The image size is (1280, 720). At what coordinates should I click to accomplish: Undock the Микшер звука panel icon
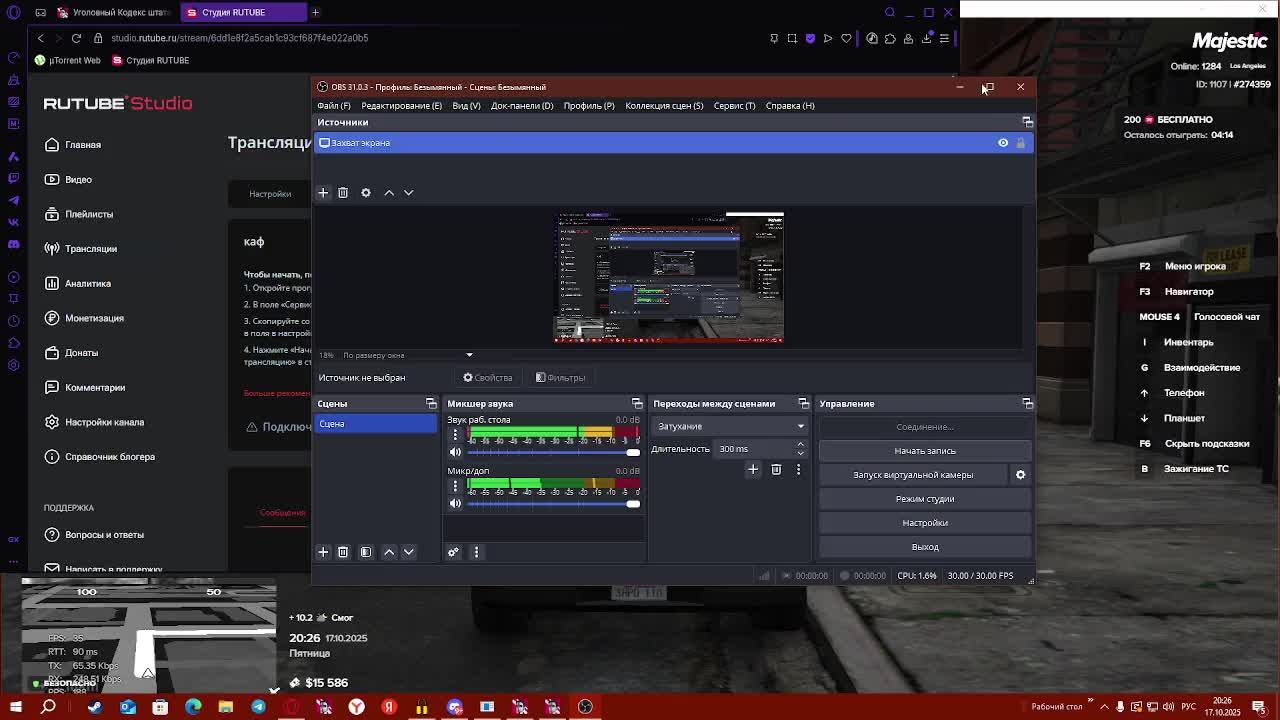[637, 404]
